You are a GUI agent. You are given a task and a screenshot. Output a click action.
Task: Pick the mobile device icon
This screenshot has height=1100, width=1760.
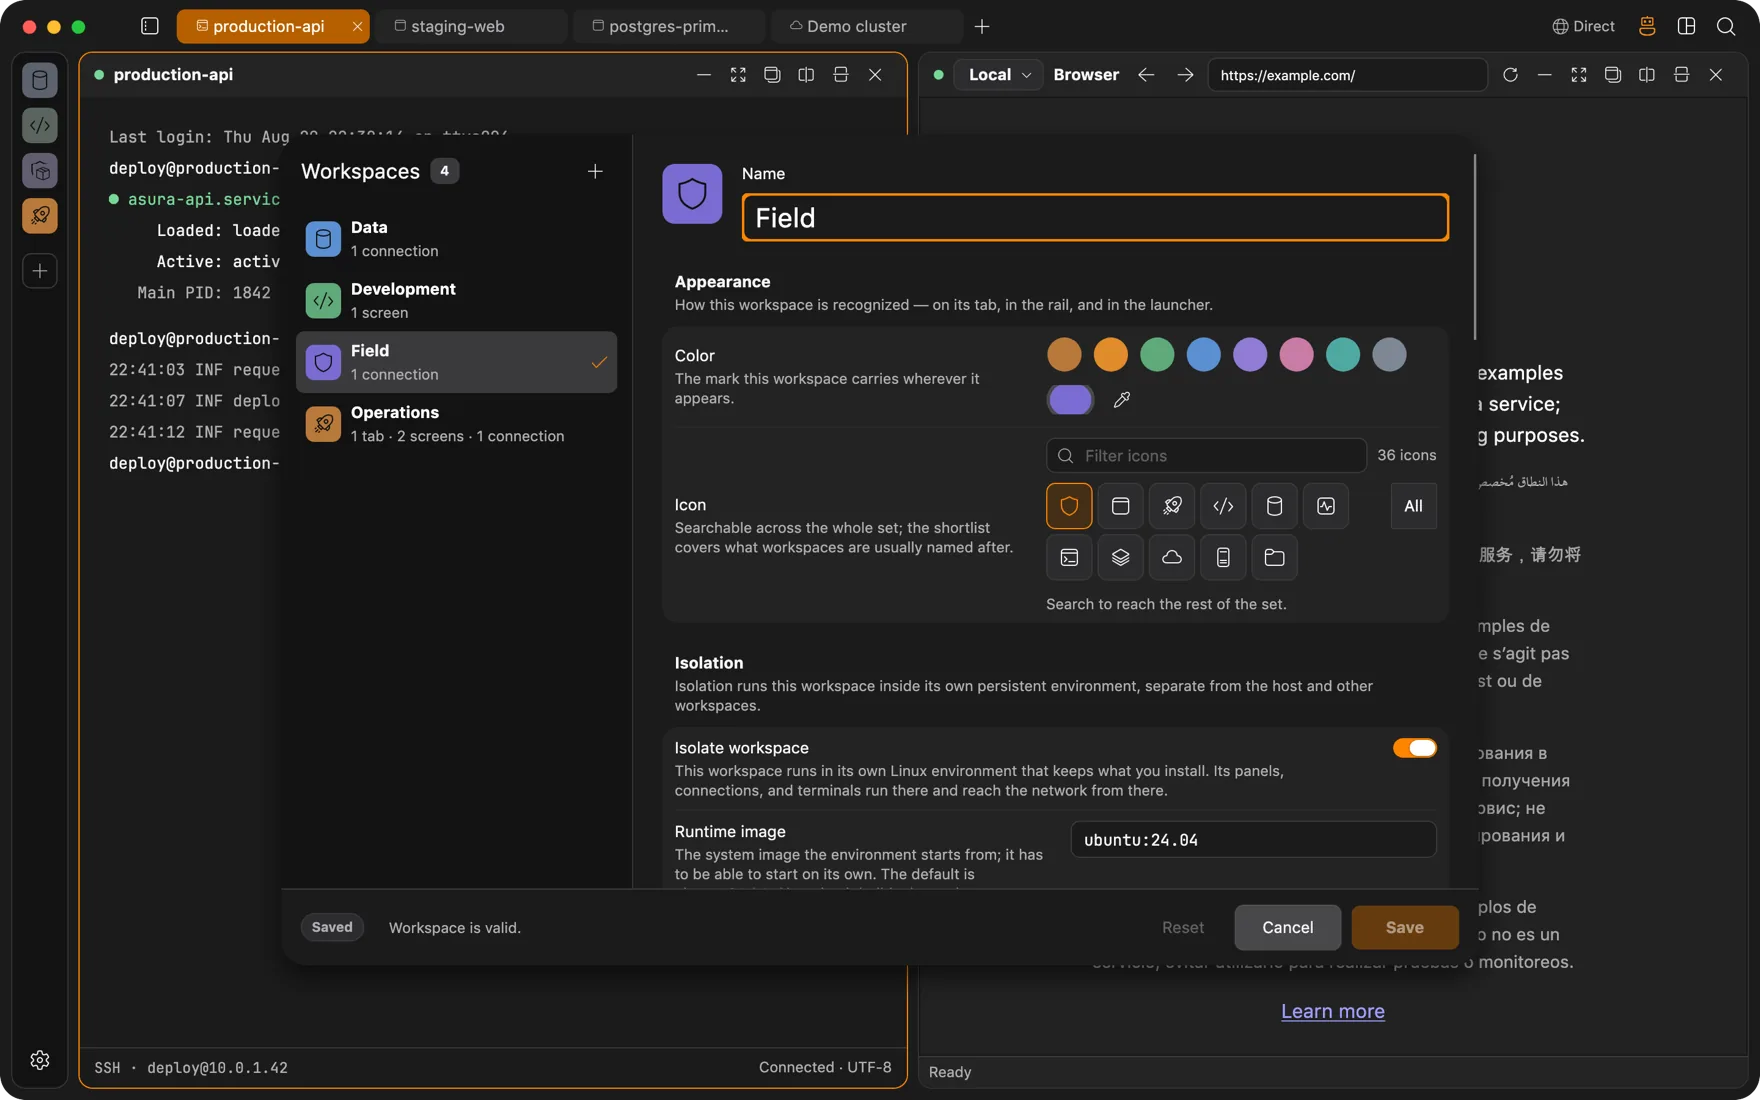click(1223, 557)
